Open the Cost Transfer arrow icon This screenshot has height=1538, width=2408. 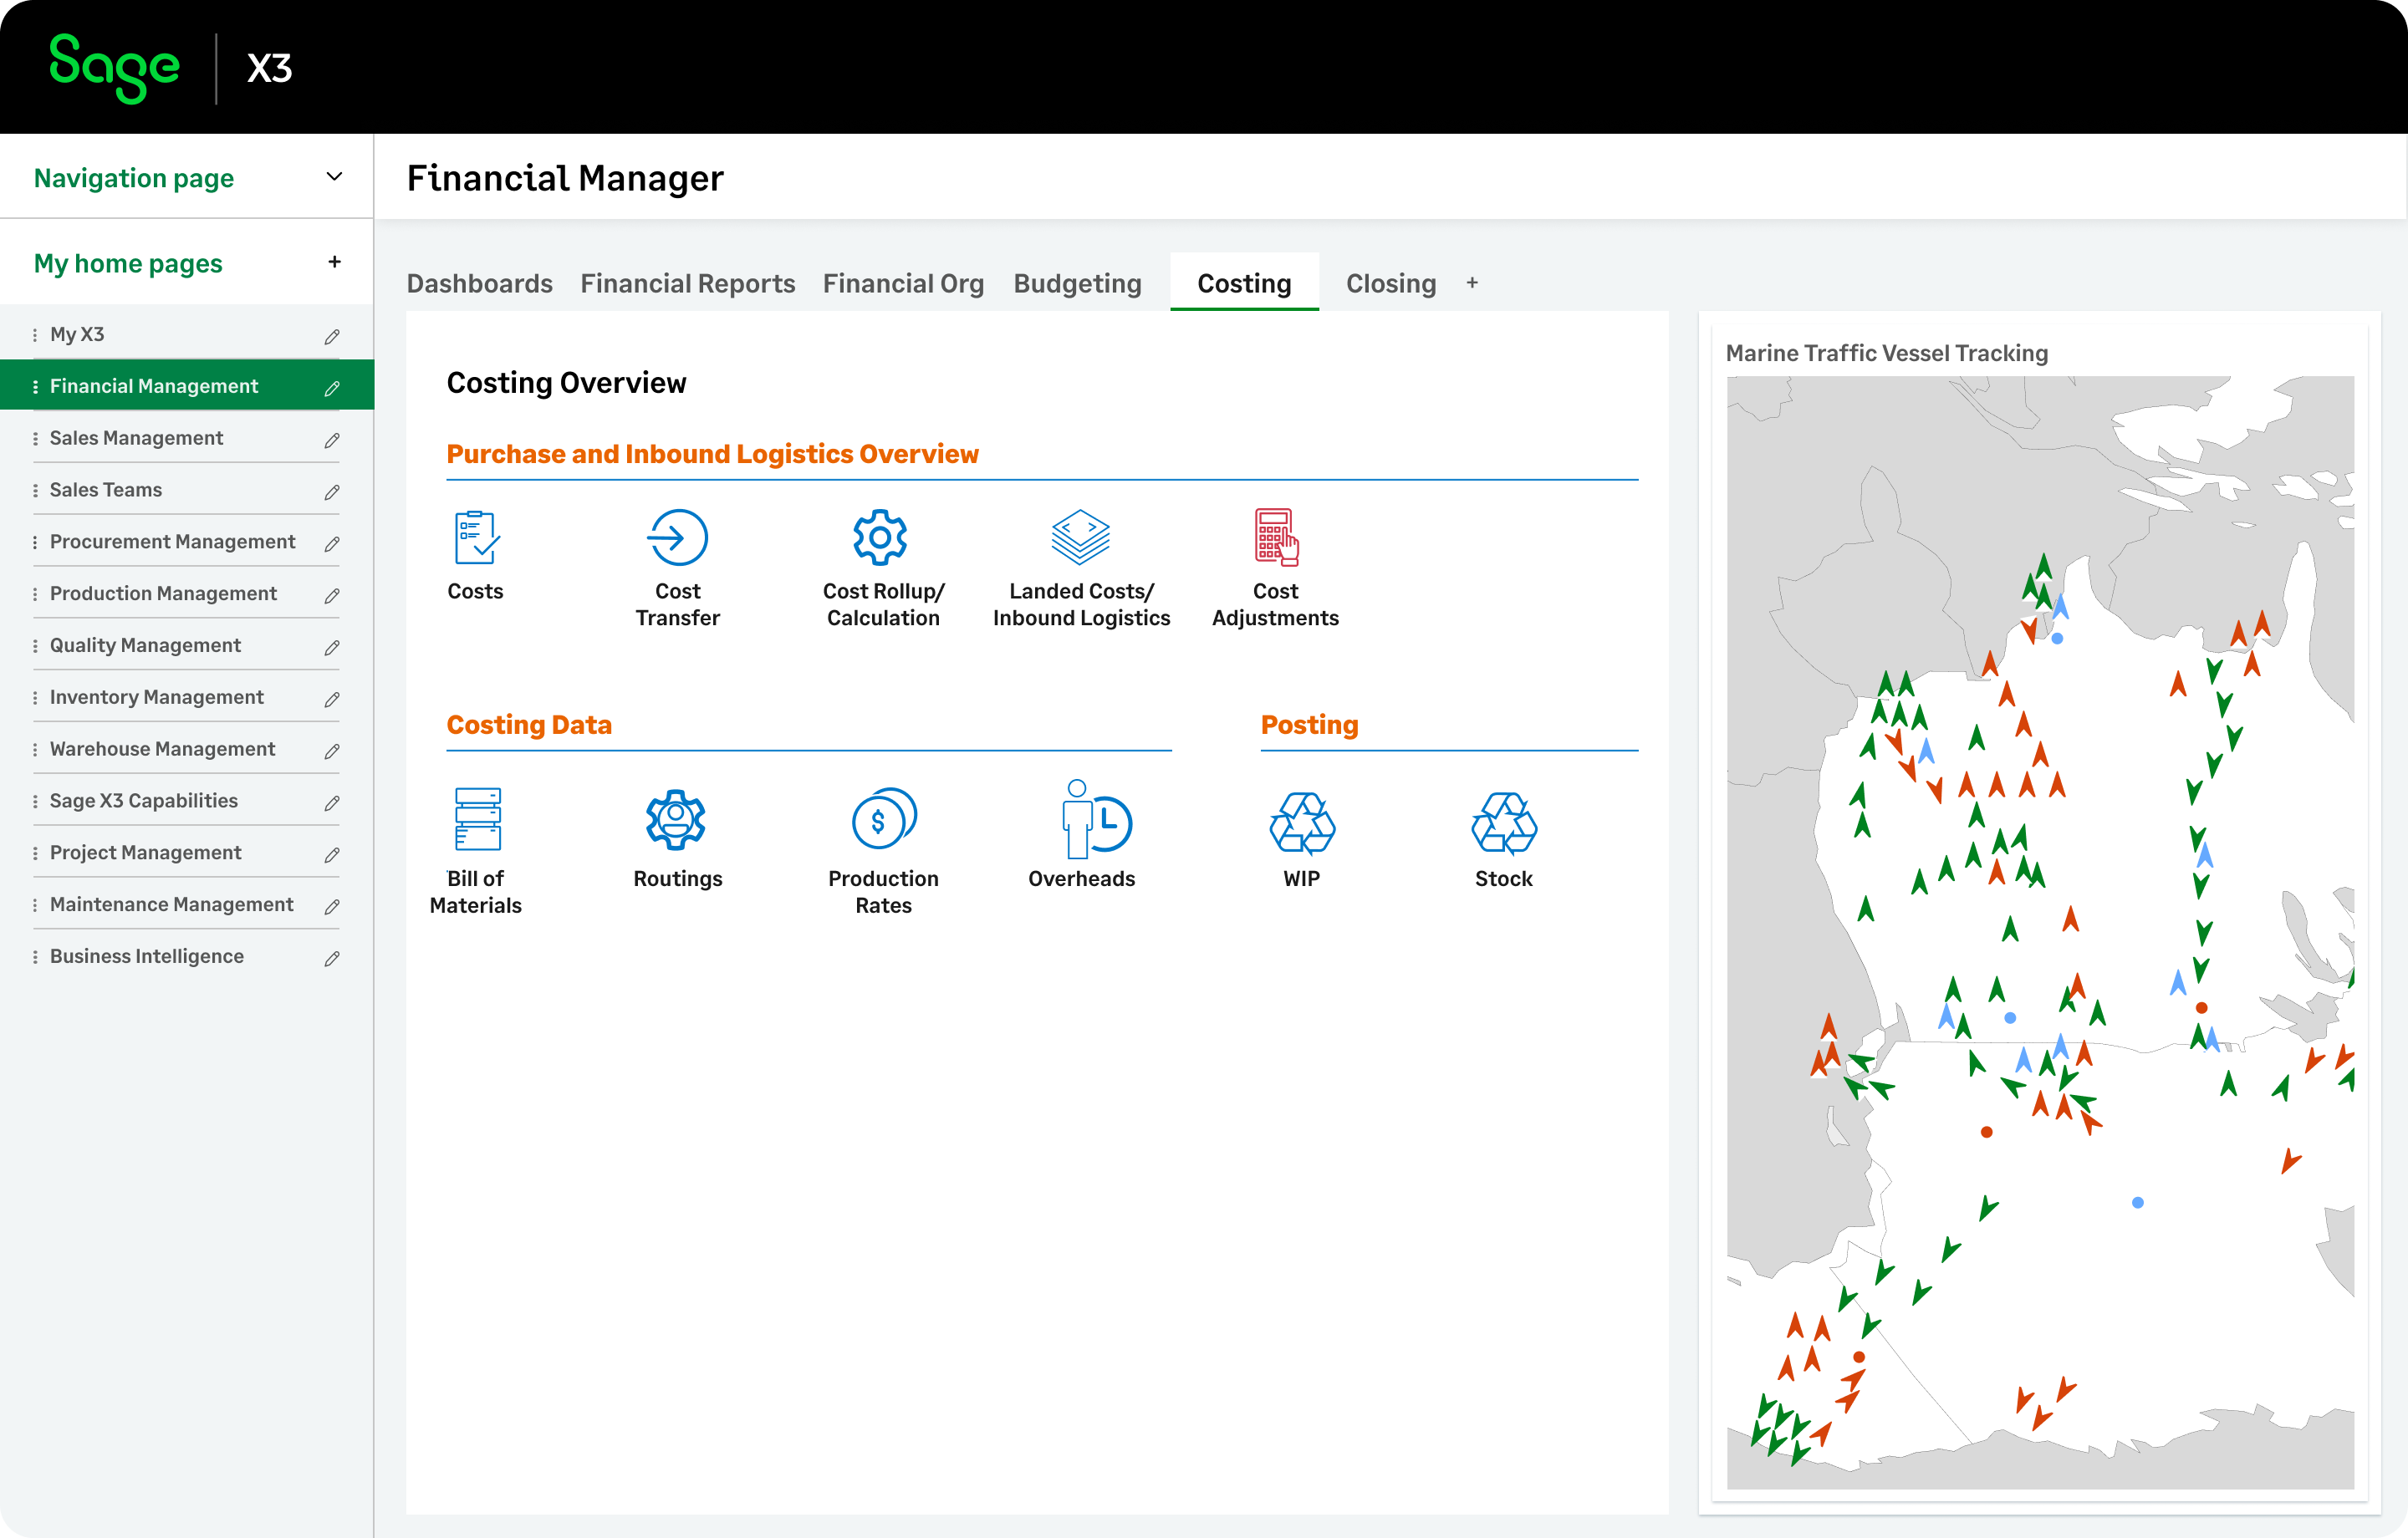coord(677,538)
